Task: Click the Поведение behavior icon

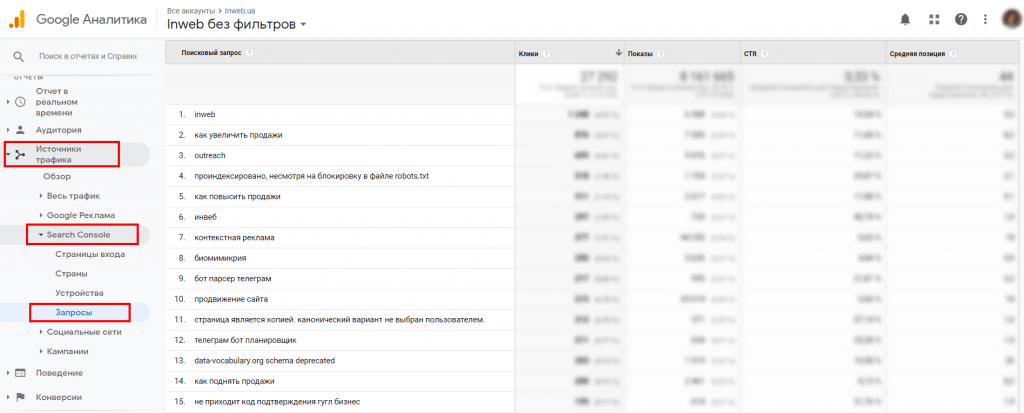Action: [20, 373]
